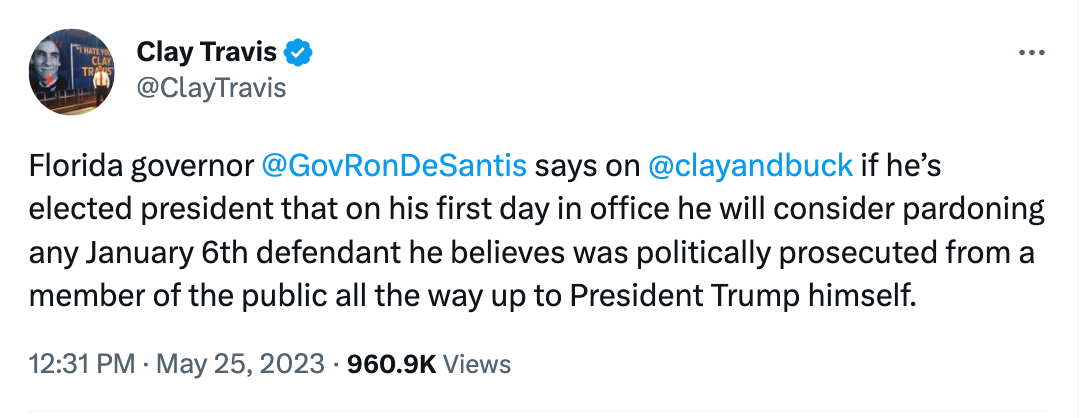Open the @clayandbuck mention link
Viewport: 1088px width, 418px height.
tap(749, 164)
